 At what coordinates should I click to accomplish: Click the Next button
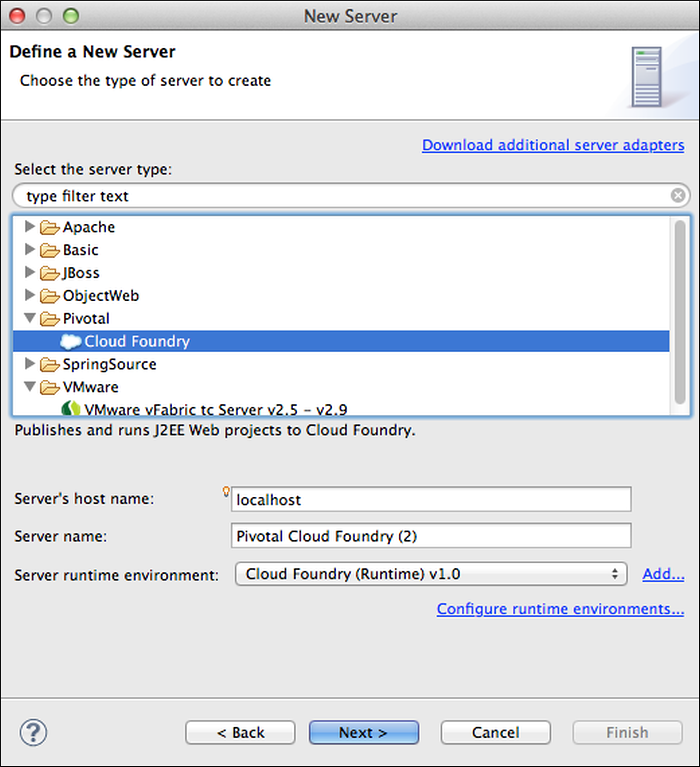pos(363,732)
